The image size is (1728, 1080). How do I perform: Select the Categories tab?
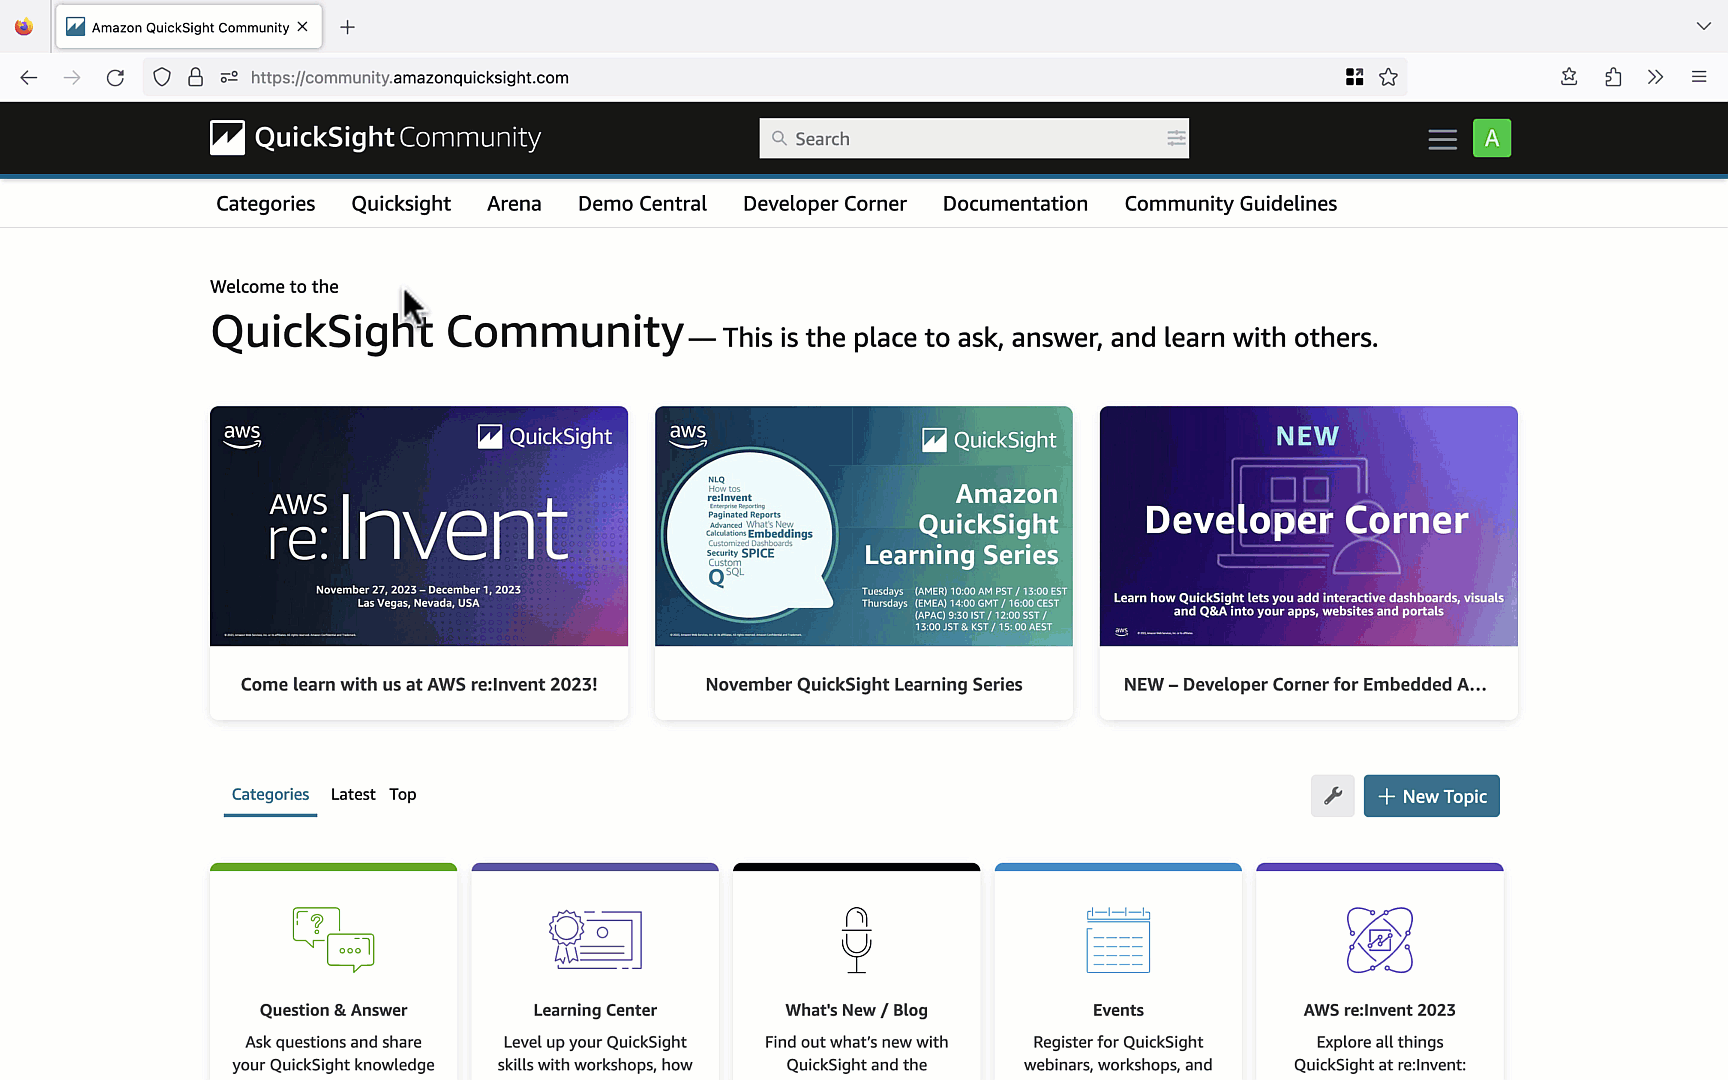coord(270,794)
